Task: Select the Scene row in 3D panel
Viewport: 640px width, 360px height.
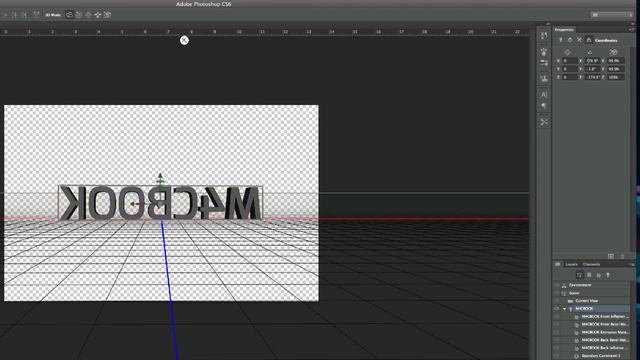Action: (x=591, y=293)
